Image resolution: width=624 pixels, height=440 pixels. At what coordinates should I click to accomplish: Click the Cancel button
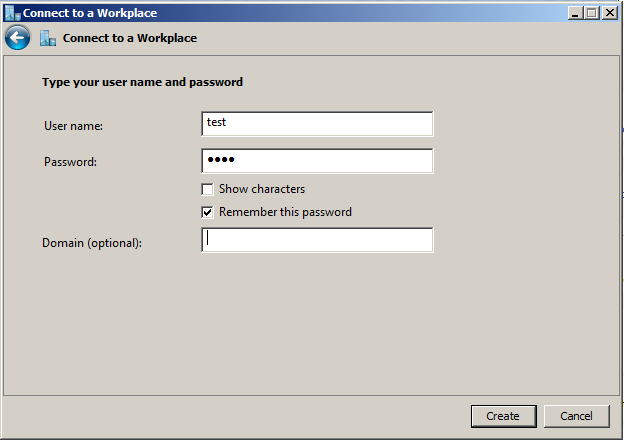pyautogui.click(x=576, y=416)
